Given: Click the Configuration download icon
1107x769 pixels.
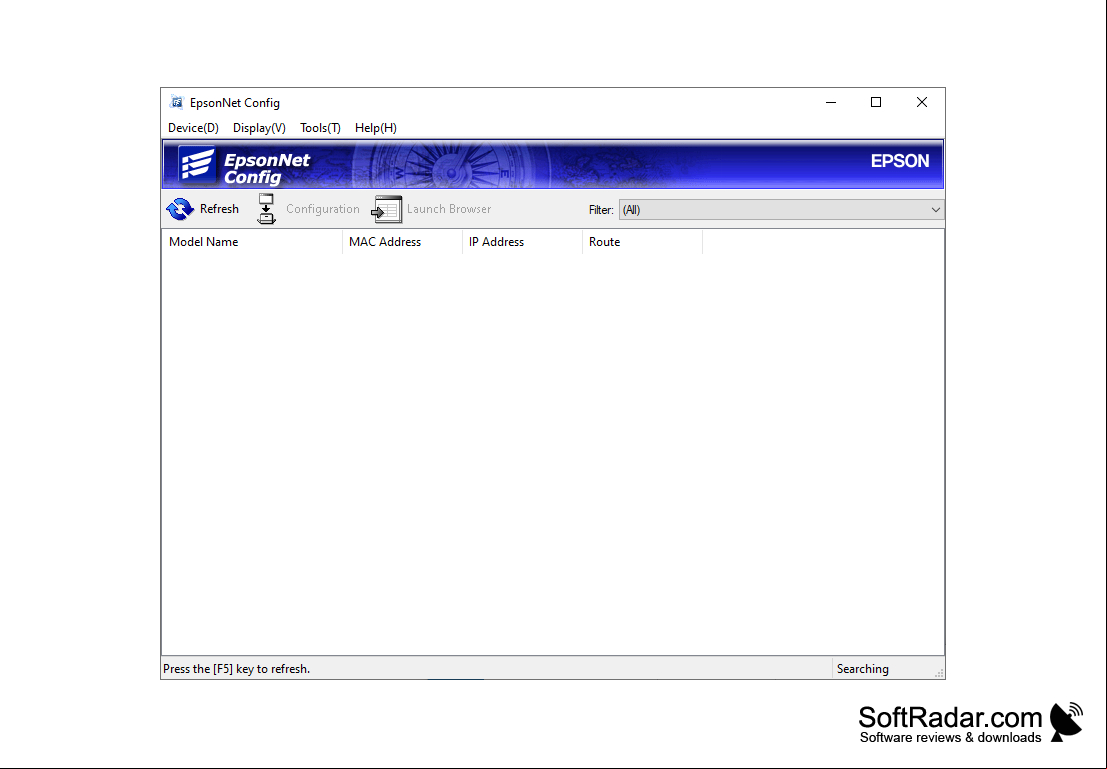Looking at the screenshot, I should 266,209.
